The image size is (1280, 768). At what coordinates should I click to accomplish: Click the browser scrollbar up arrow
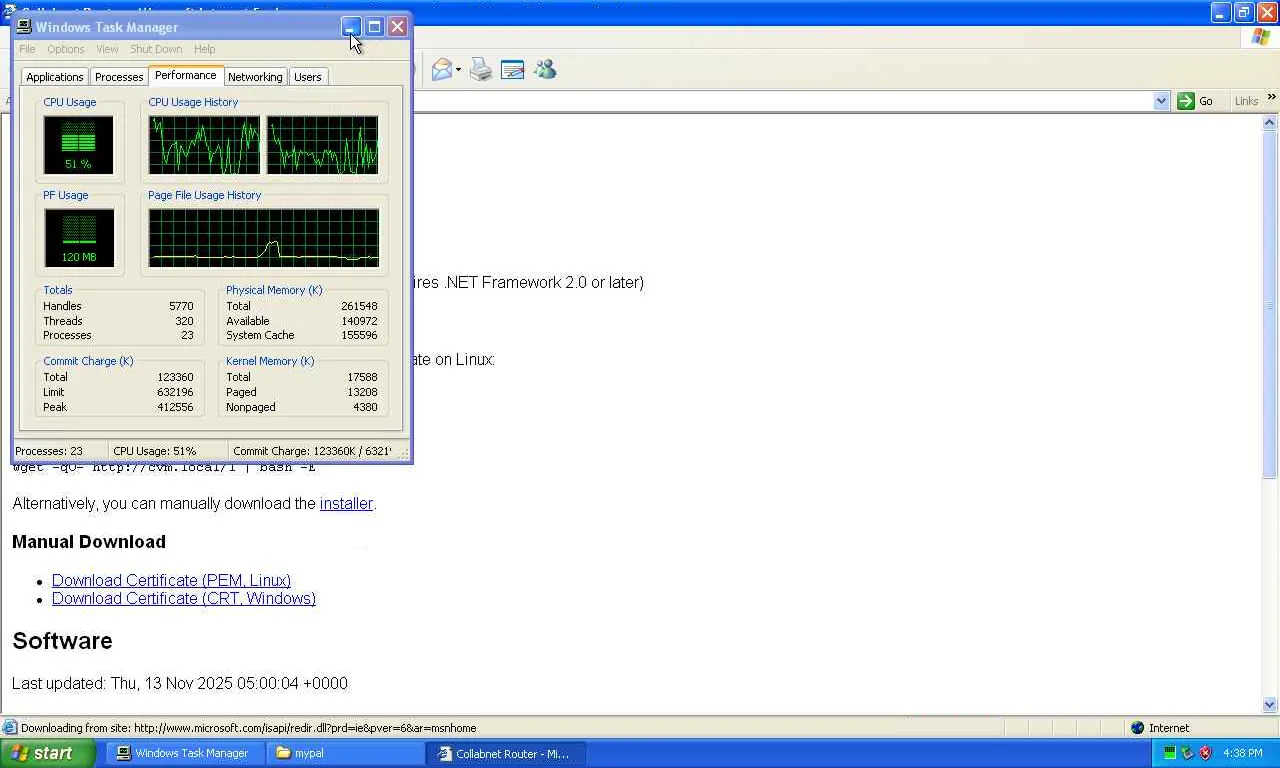[1270, 123]
